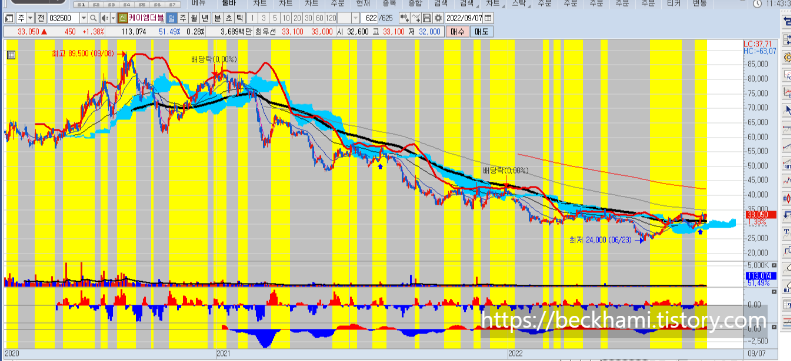Select 년 yearly period button
Image resolution: width=791 pixels, height=361 pixels.
tap(205, 18)
